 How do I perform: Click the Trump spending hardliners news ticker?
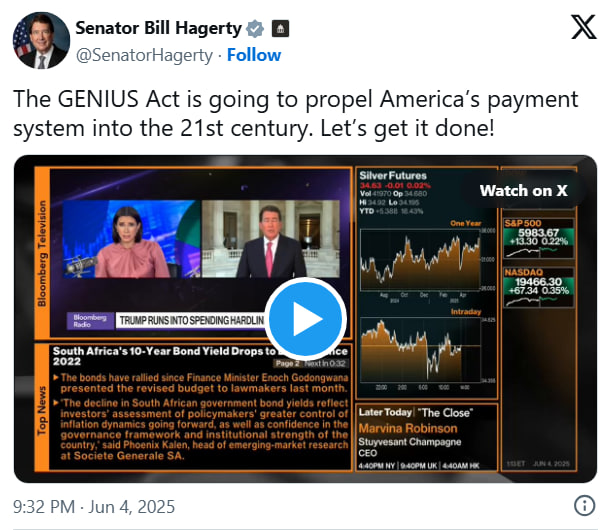[x=191, y=321]
